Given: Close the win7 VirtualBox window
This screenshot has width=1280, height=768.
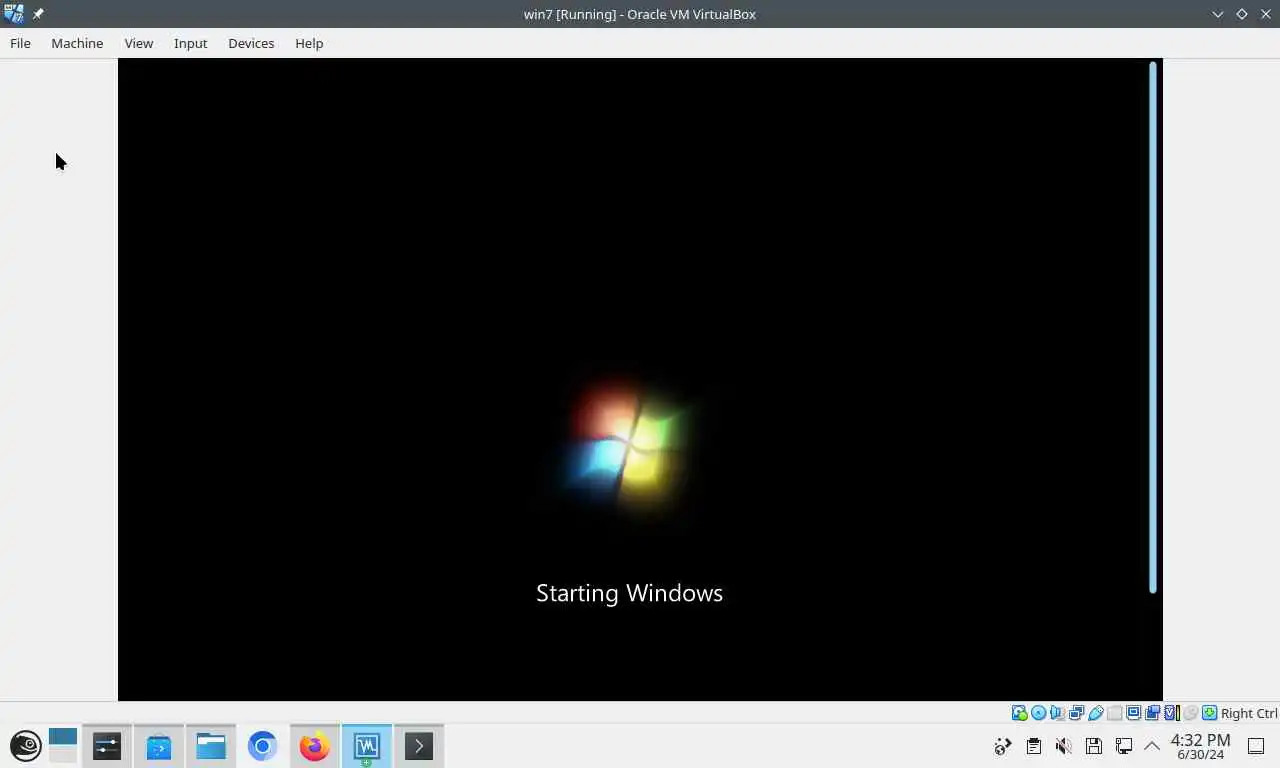Looking at the screenshot, I should coord(1265,14).
